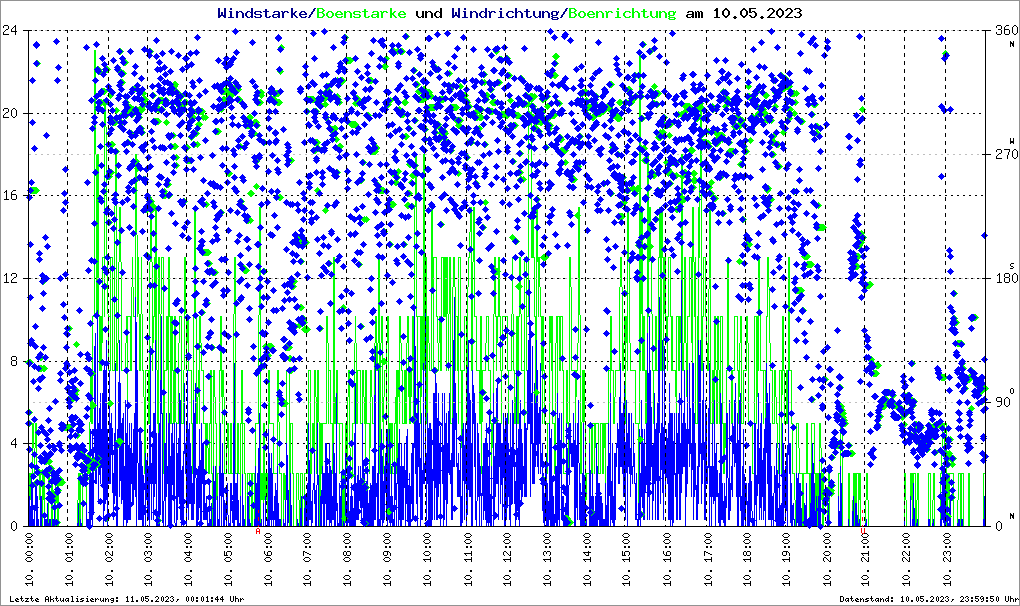This screenshot has height=606, width=1020.
Task: Click the compass letter S on right axis
Action: (x=1012, y=265)
